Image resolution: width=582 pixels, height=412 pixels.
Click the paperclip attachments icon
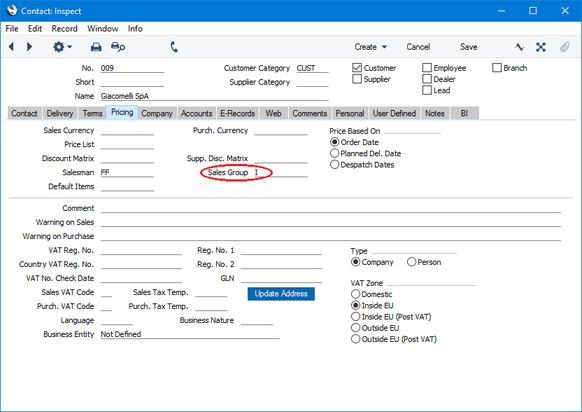(565, 47)
